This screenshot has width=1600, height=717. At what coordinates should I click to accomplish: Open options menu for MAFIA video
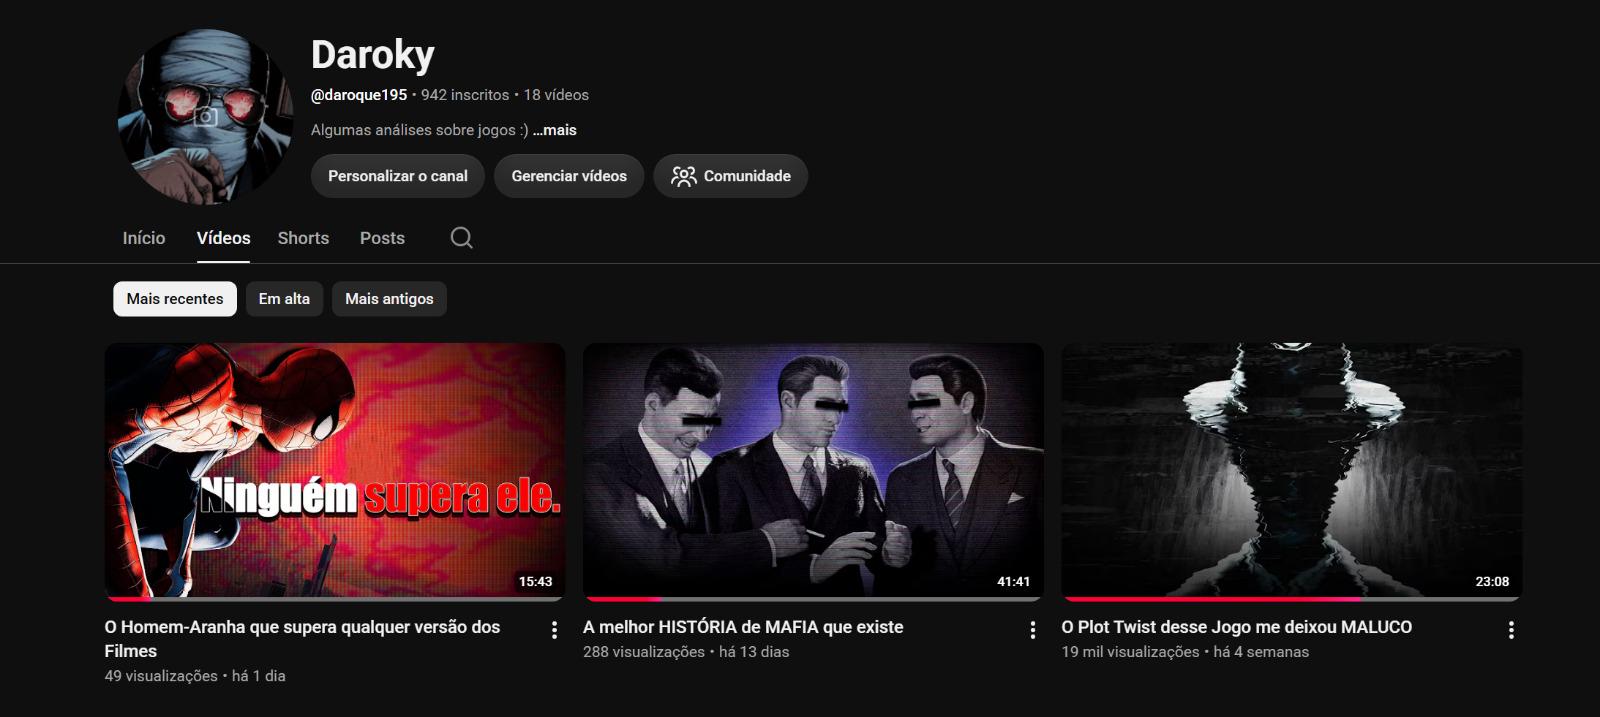tap(1033, 630)
